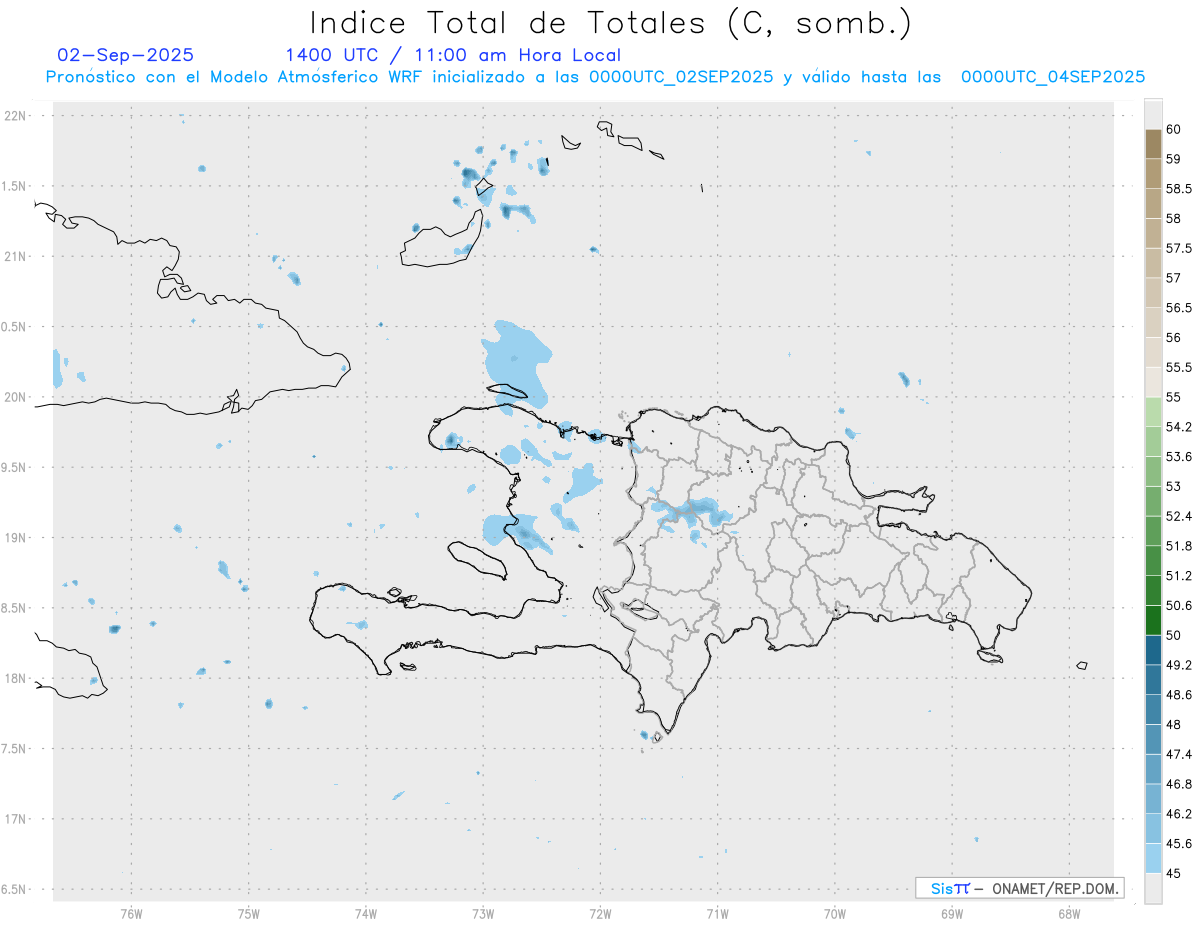
Task: Pick the brown swatch between 59 and 60
Action: click(1153, 144)
